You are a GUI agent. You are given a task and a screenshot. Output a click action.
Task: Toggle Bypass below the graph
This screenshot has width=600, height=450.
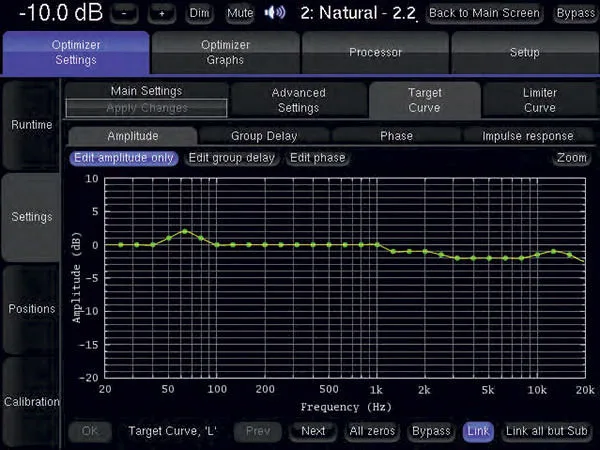pyautogui.click(x=431, y=431)
